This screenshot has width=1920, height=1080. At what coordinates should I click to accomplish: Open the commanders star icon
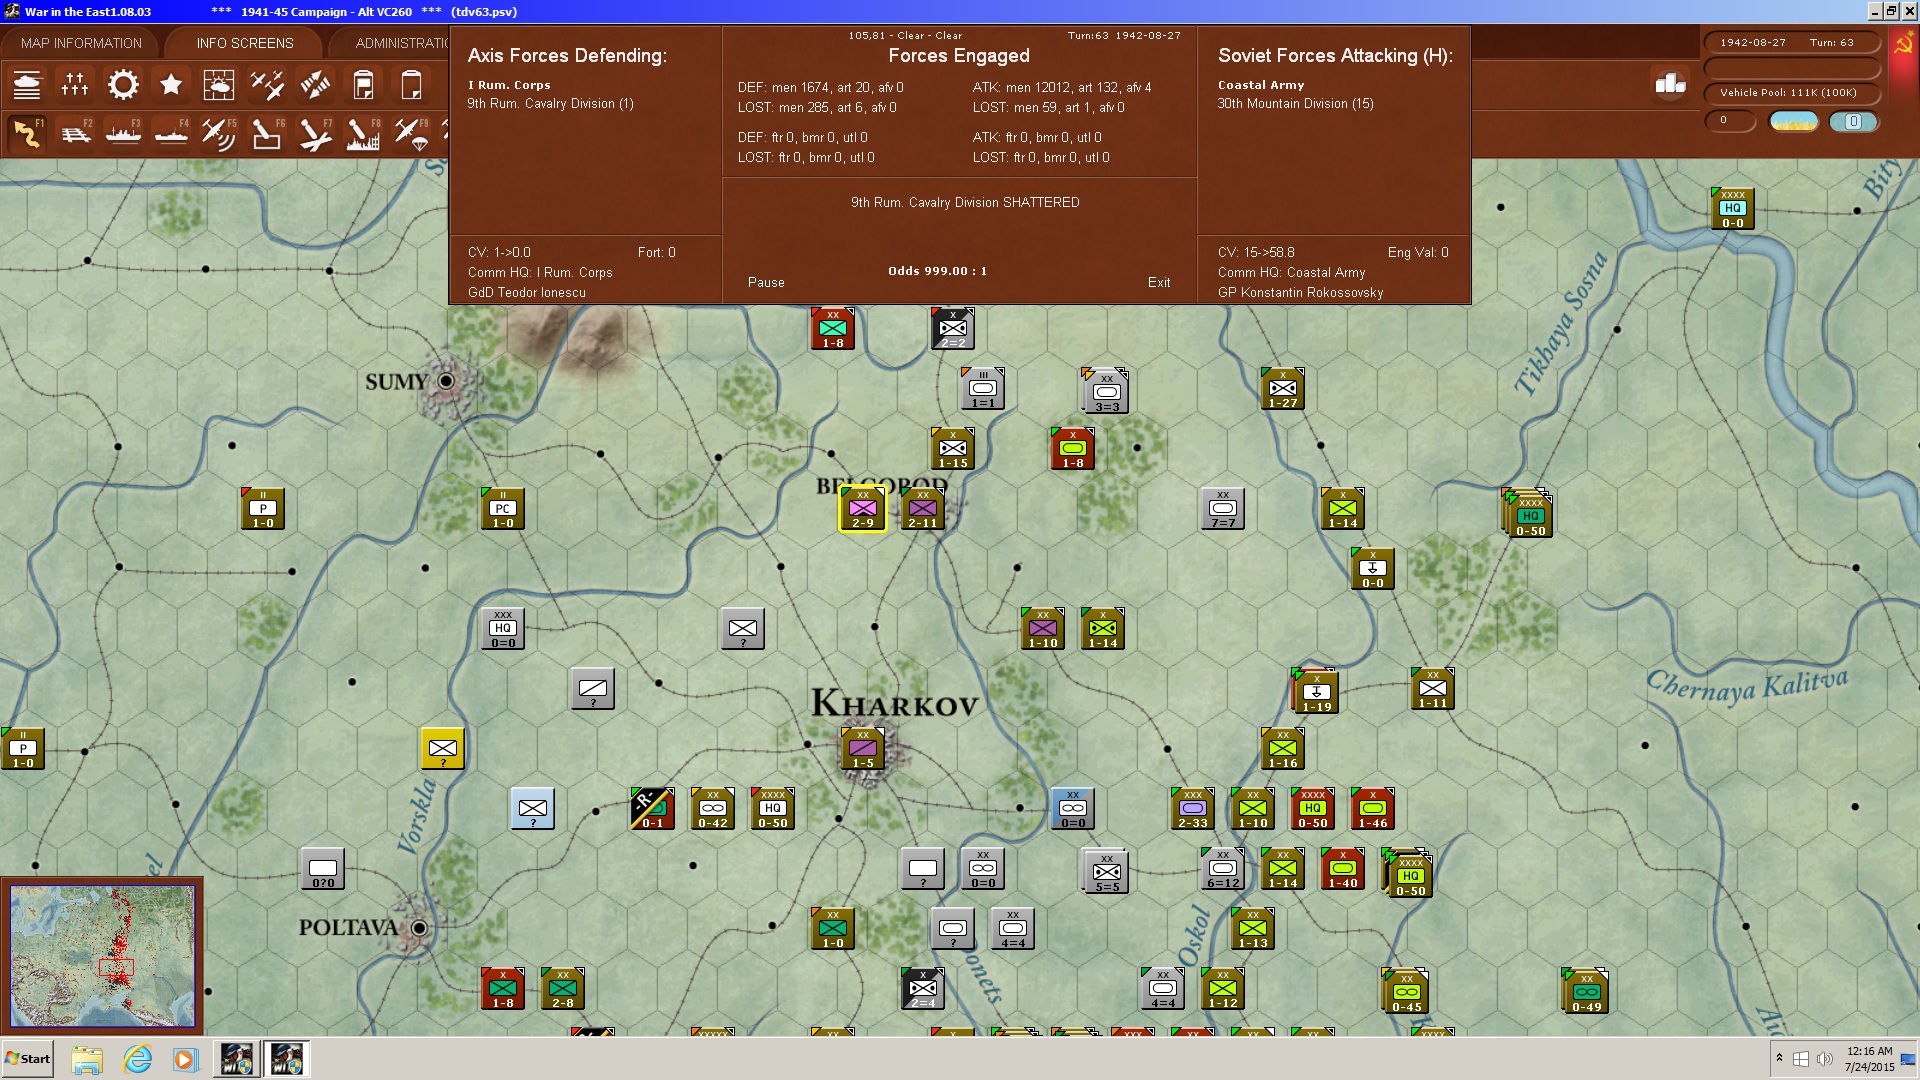[x=171, y=85]
